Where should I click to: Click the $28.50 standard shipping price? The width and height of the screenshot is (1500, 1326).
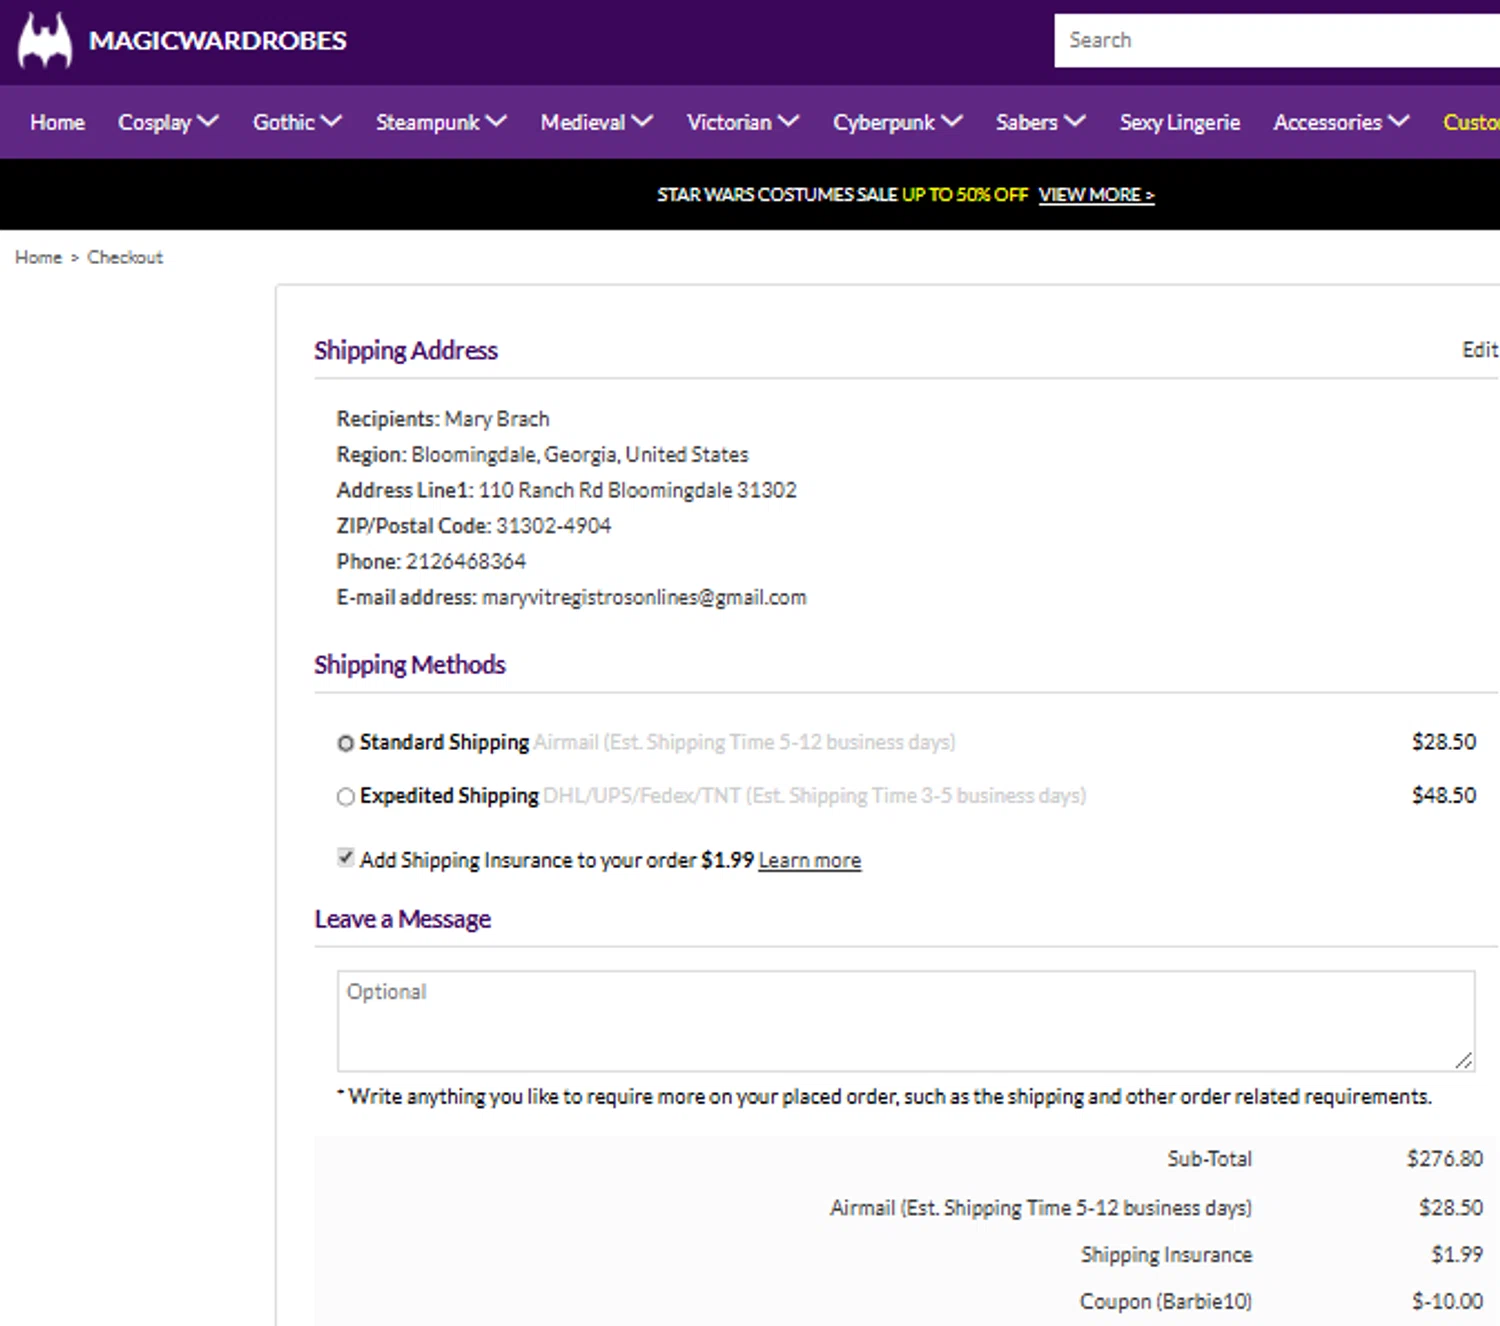(1443, 742)
